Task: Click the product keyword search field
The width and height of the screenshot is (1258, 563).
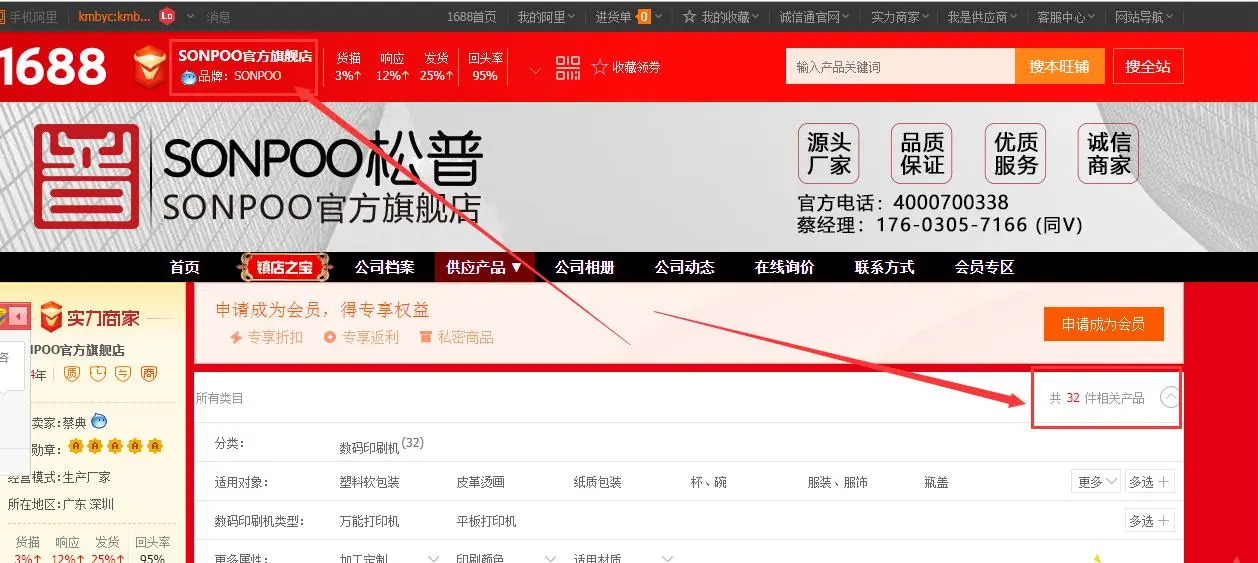Action: 900,67
